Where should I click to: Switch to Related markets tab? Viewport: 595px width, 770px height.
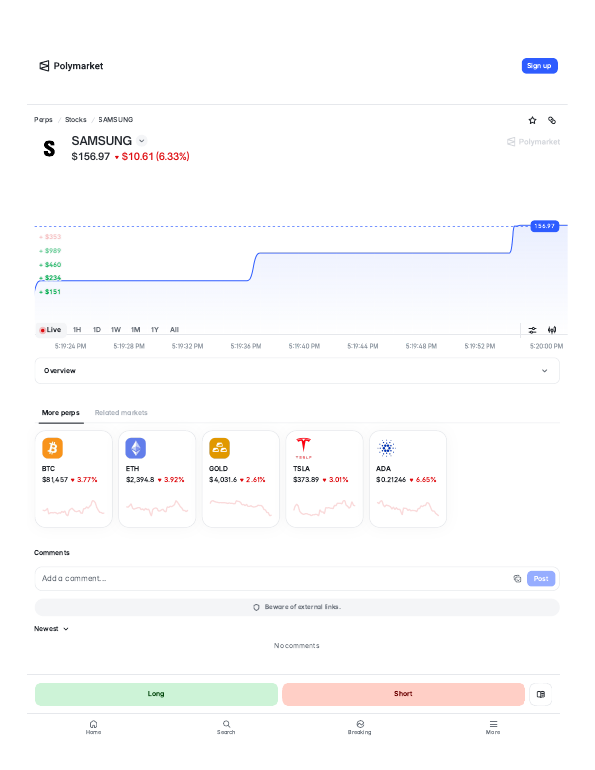coord(121,412)
